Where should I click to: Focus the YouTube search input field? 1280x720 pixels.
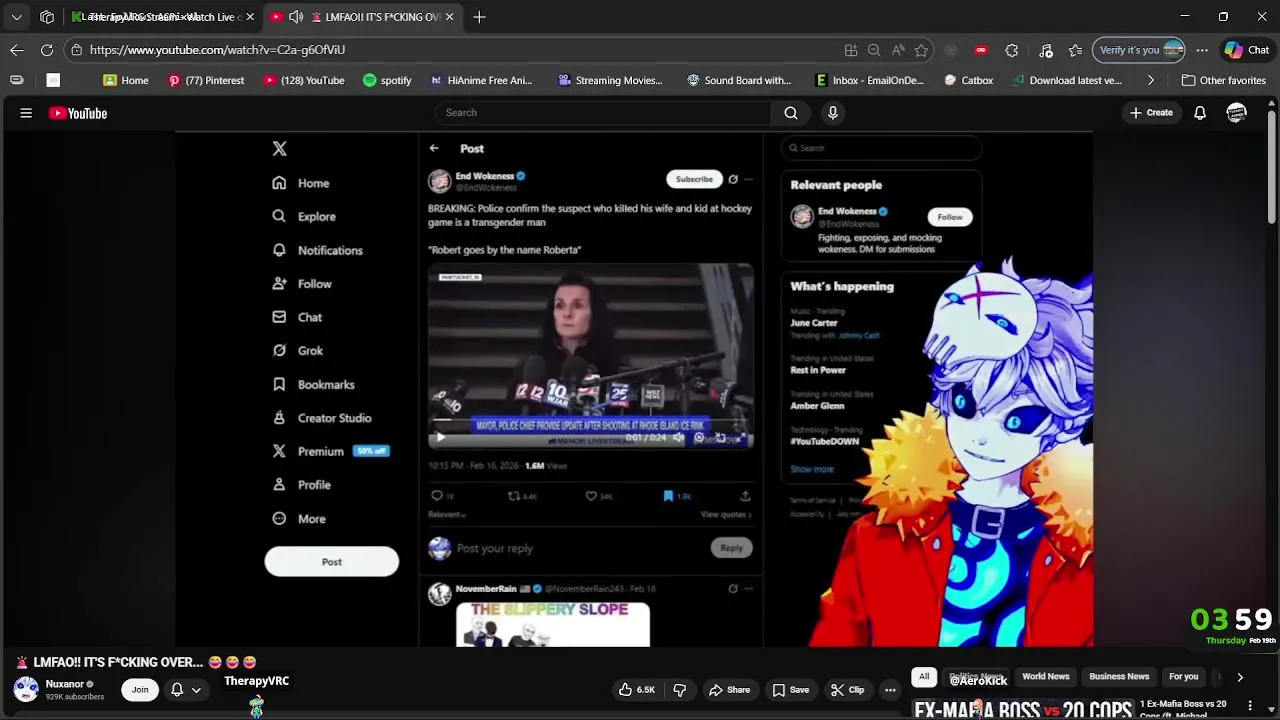[x=604, y=113]
